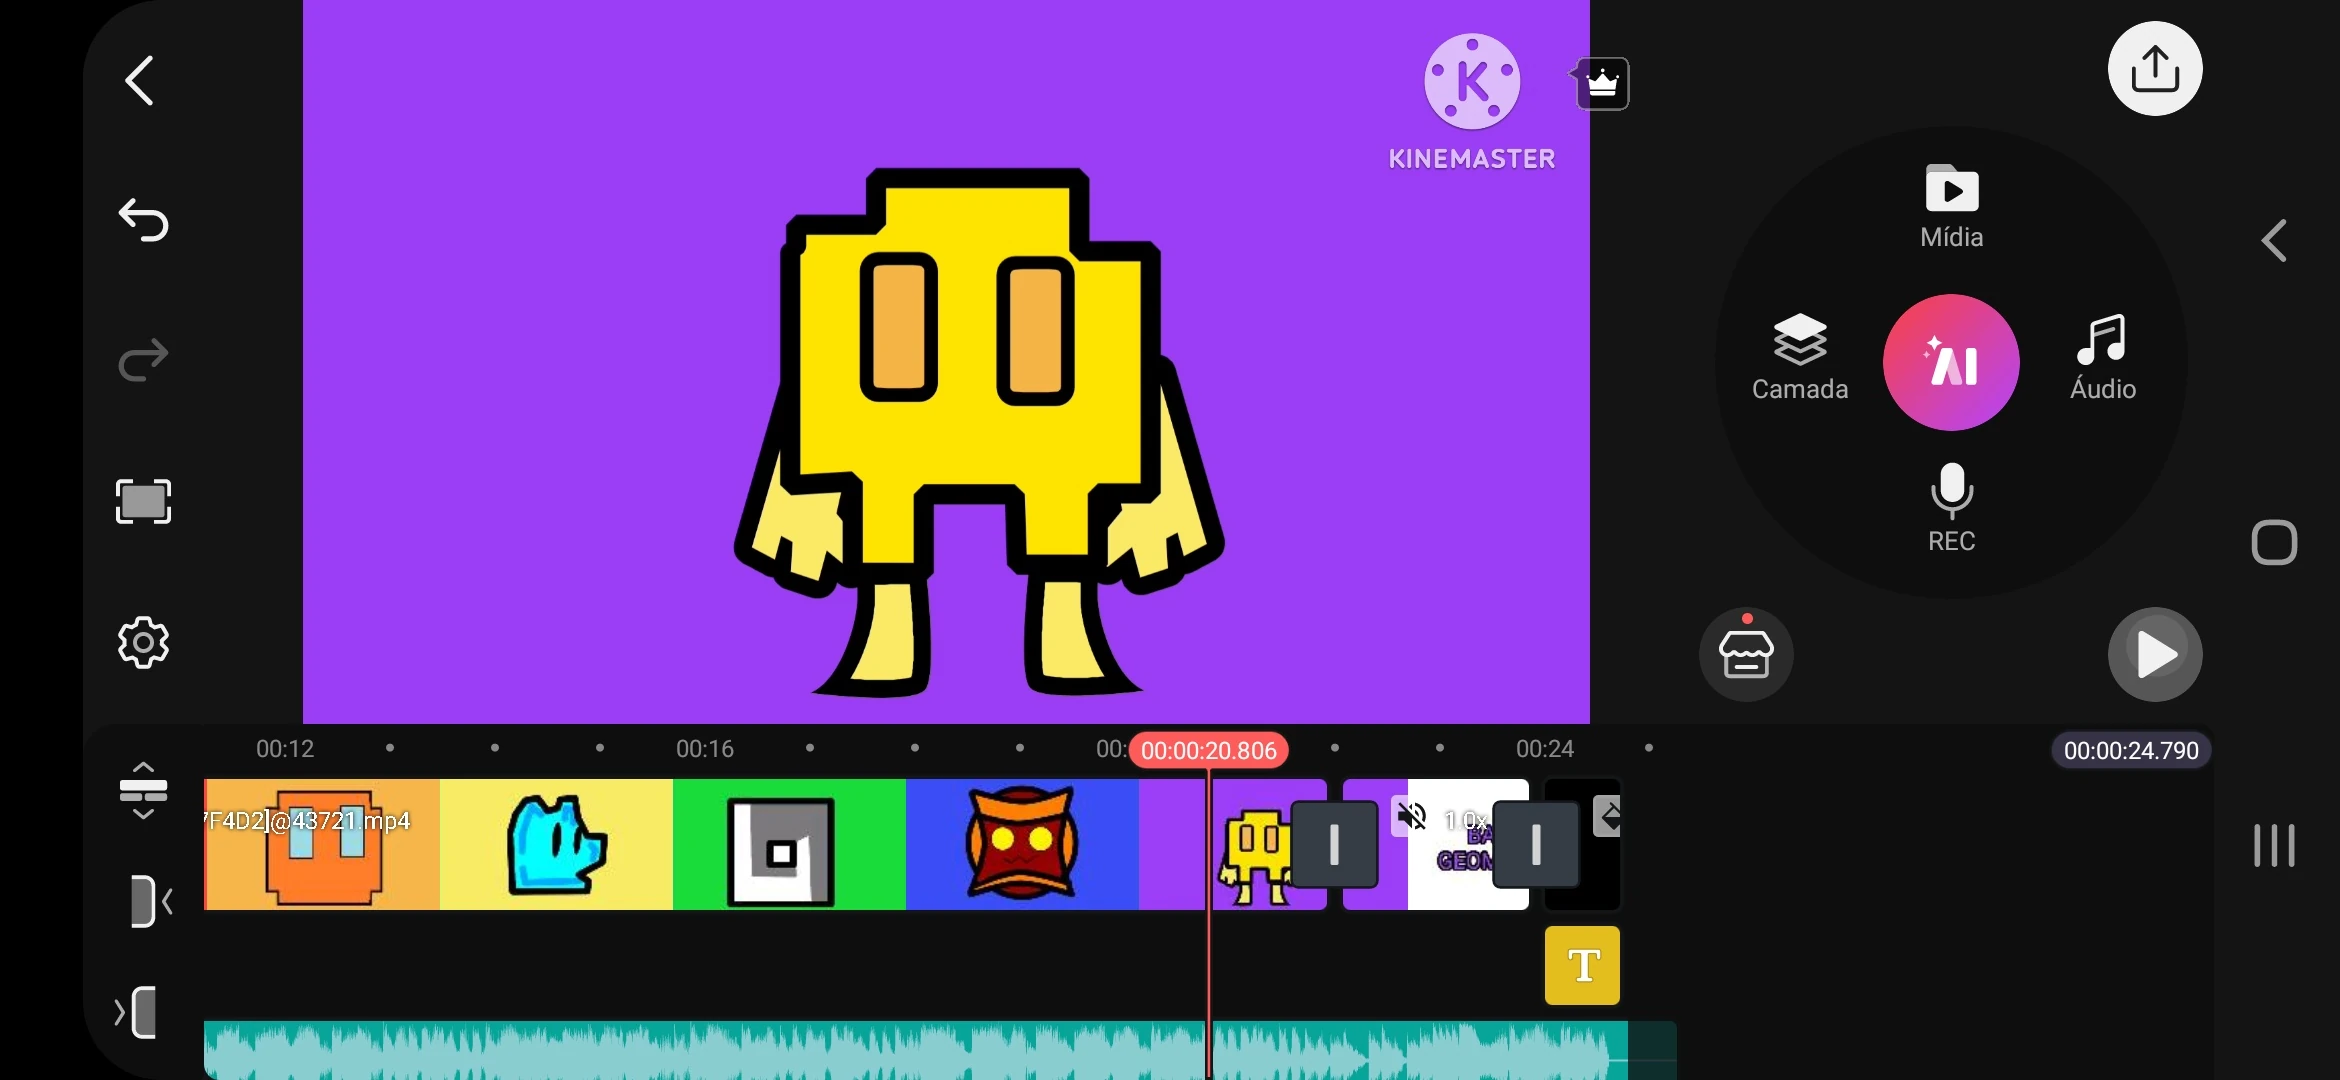Go back with the left arrow
The width and height of the screenshot is (2340, 1080).
[140, 80]
